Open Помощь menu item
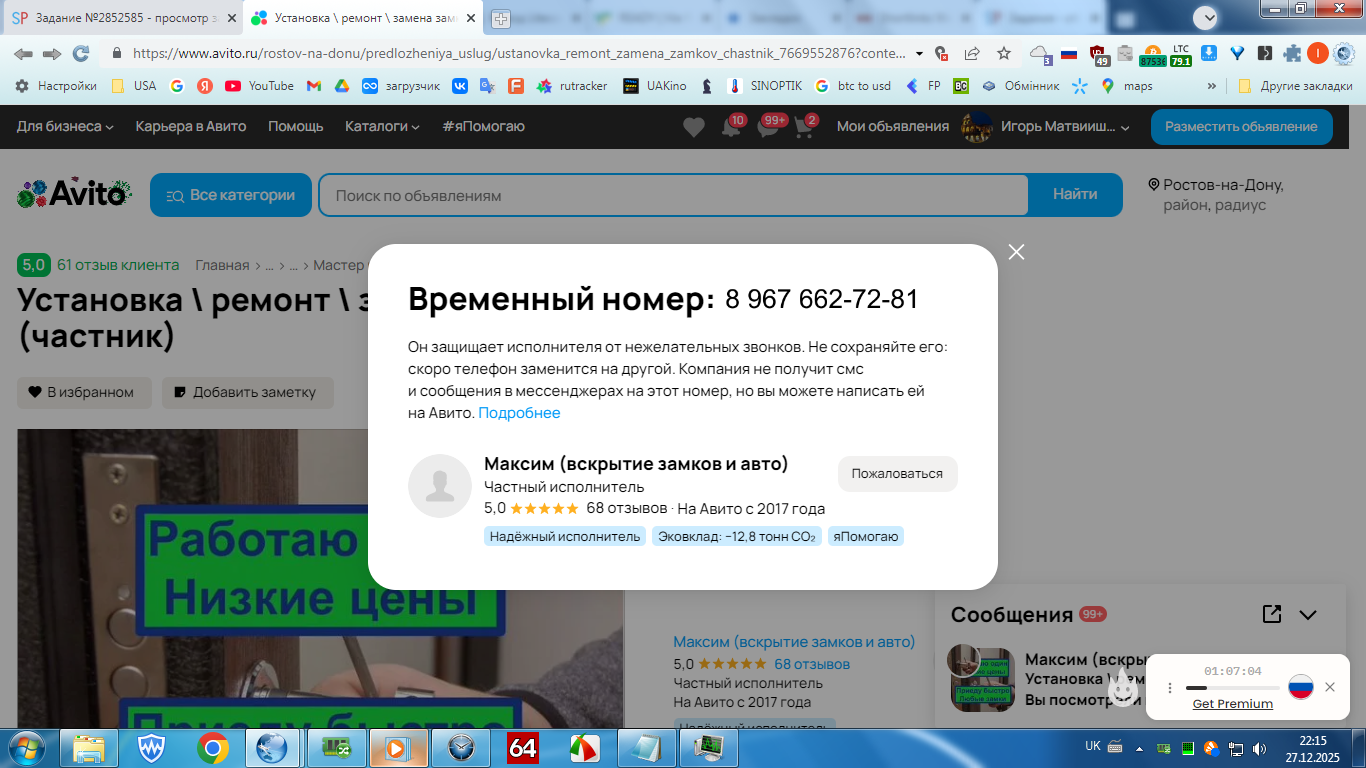The image size is (1366, 768). [x=296, y=126]
